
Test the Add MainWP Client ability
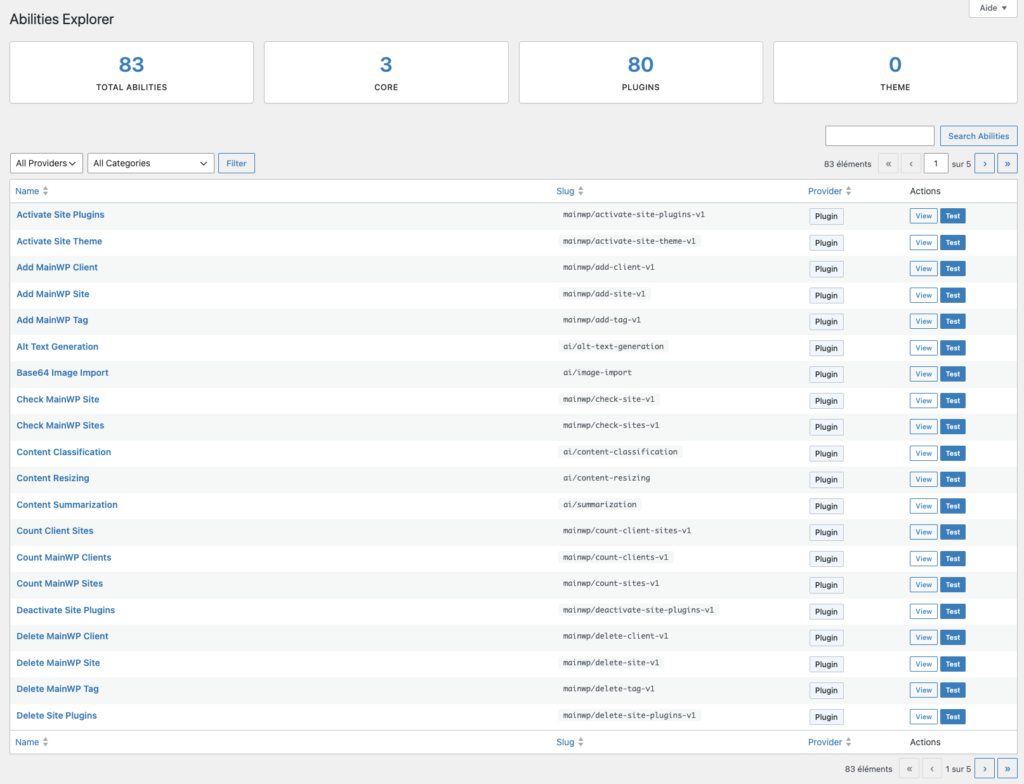953,269
